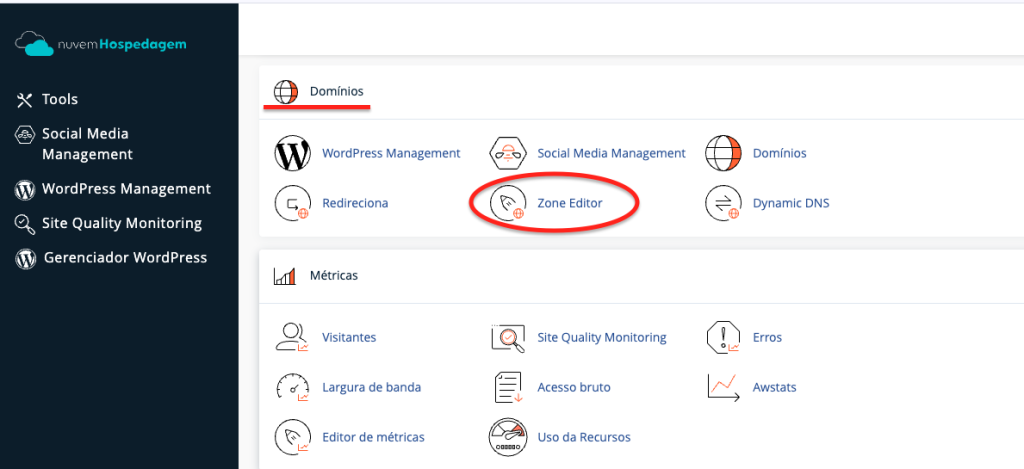The image size is (1024, 469).
Task: Select the Awstats chart icon
Action: tap(723, 387)
